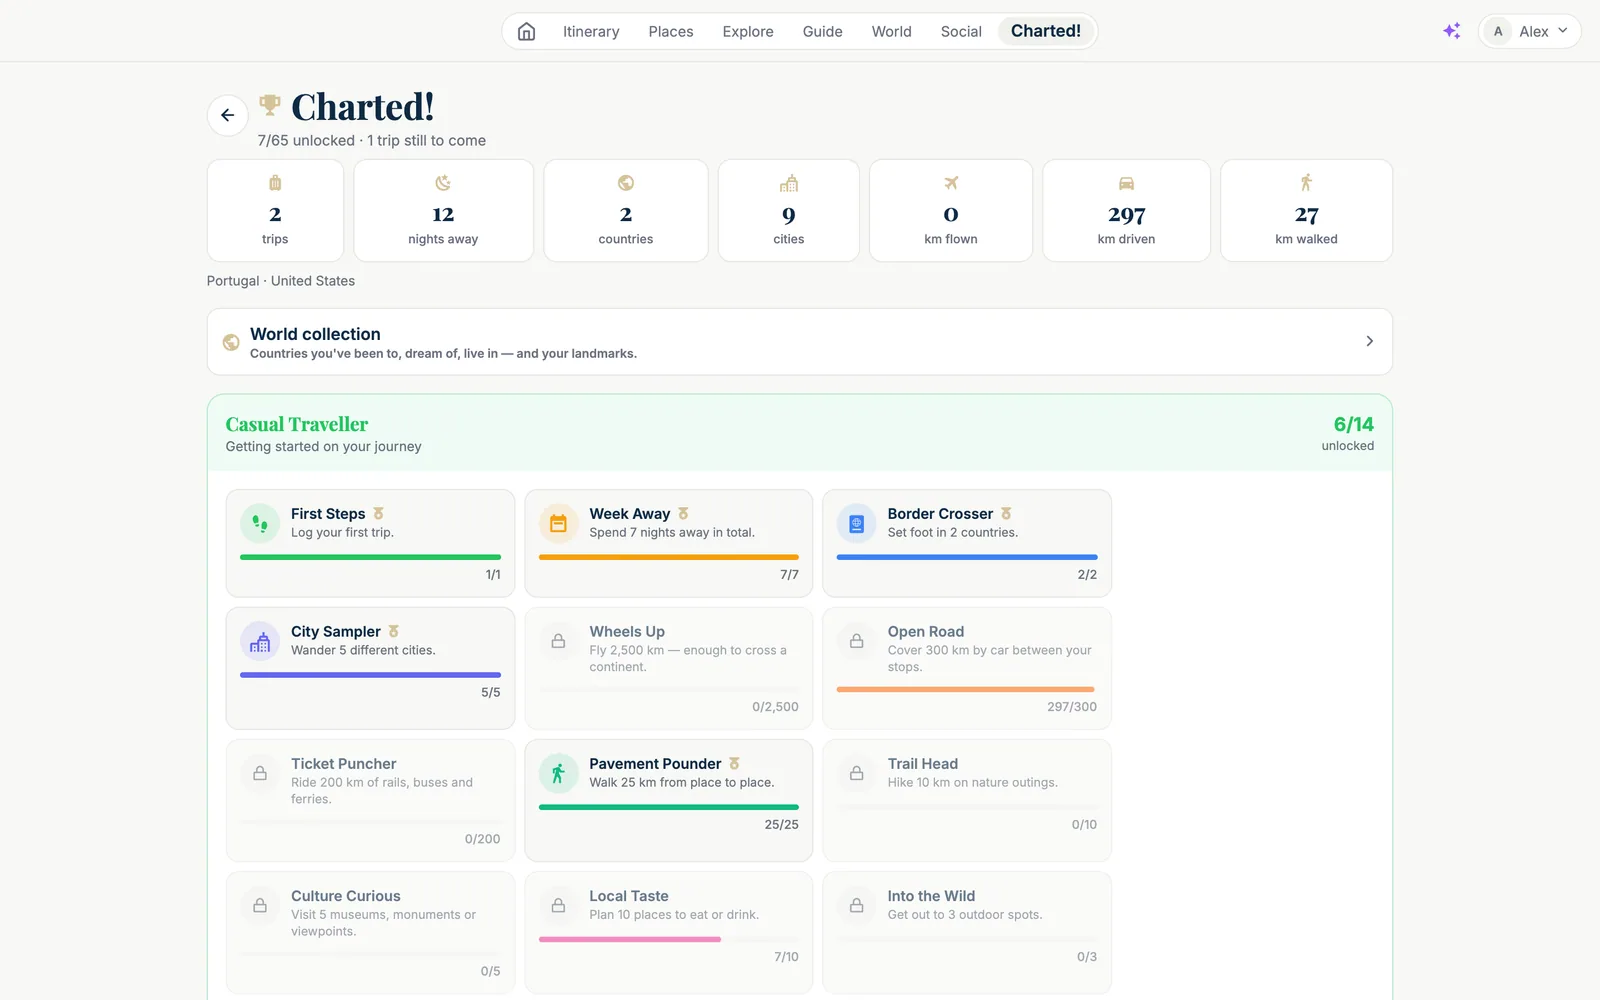Click the back arrow button
The width and height of the screenshot is (1600, 1000).
coord(228,115)
